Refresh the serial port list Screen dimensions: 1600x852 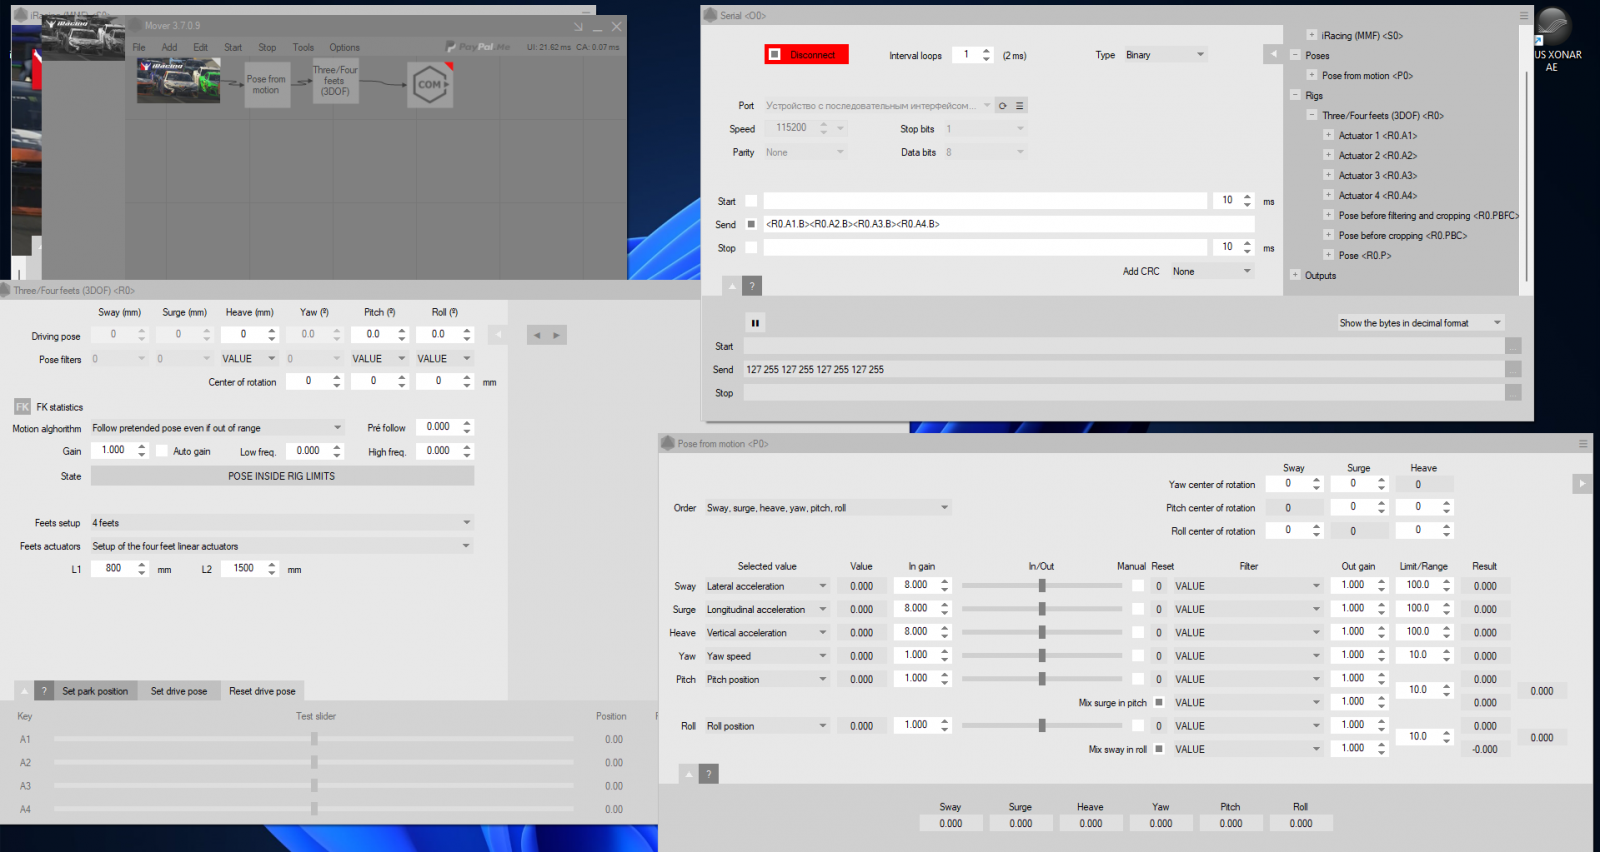1003,106
